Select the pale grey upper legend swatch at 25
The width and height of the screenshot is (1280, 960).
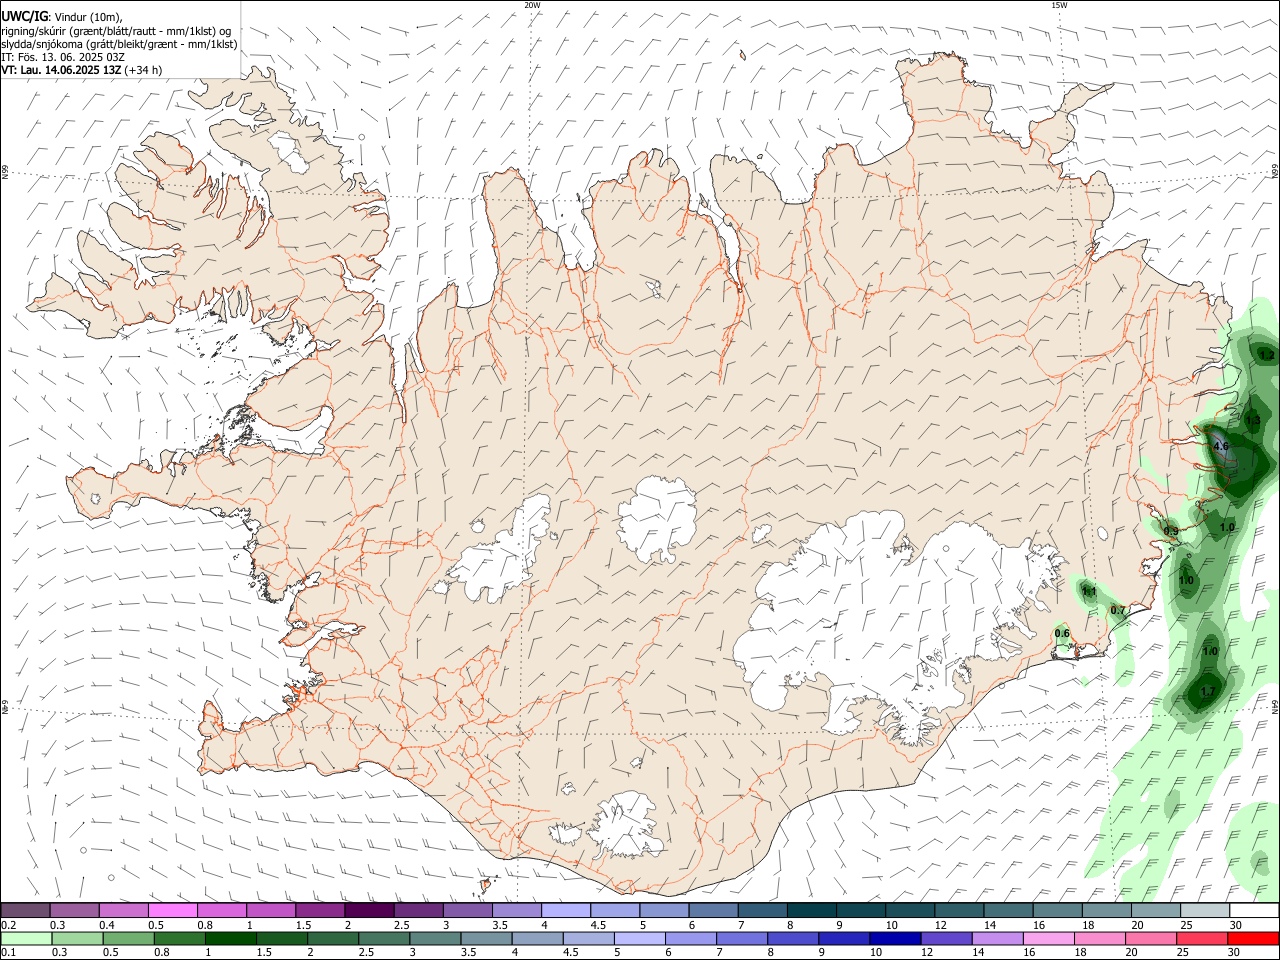1205,911
